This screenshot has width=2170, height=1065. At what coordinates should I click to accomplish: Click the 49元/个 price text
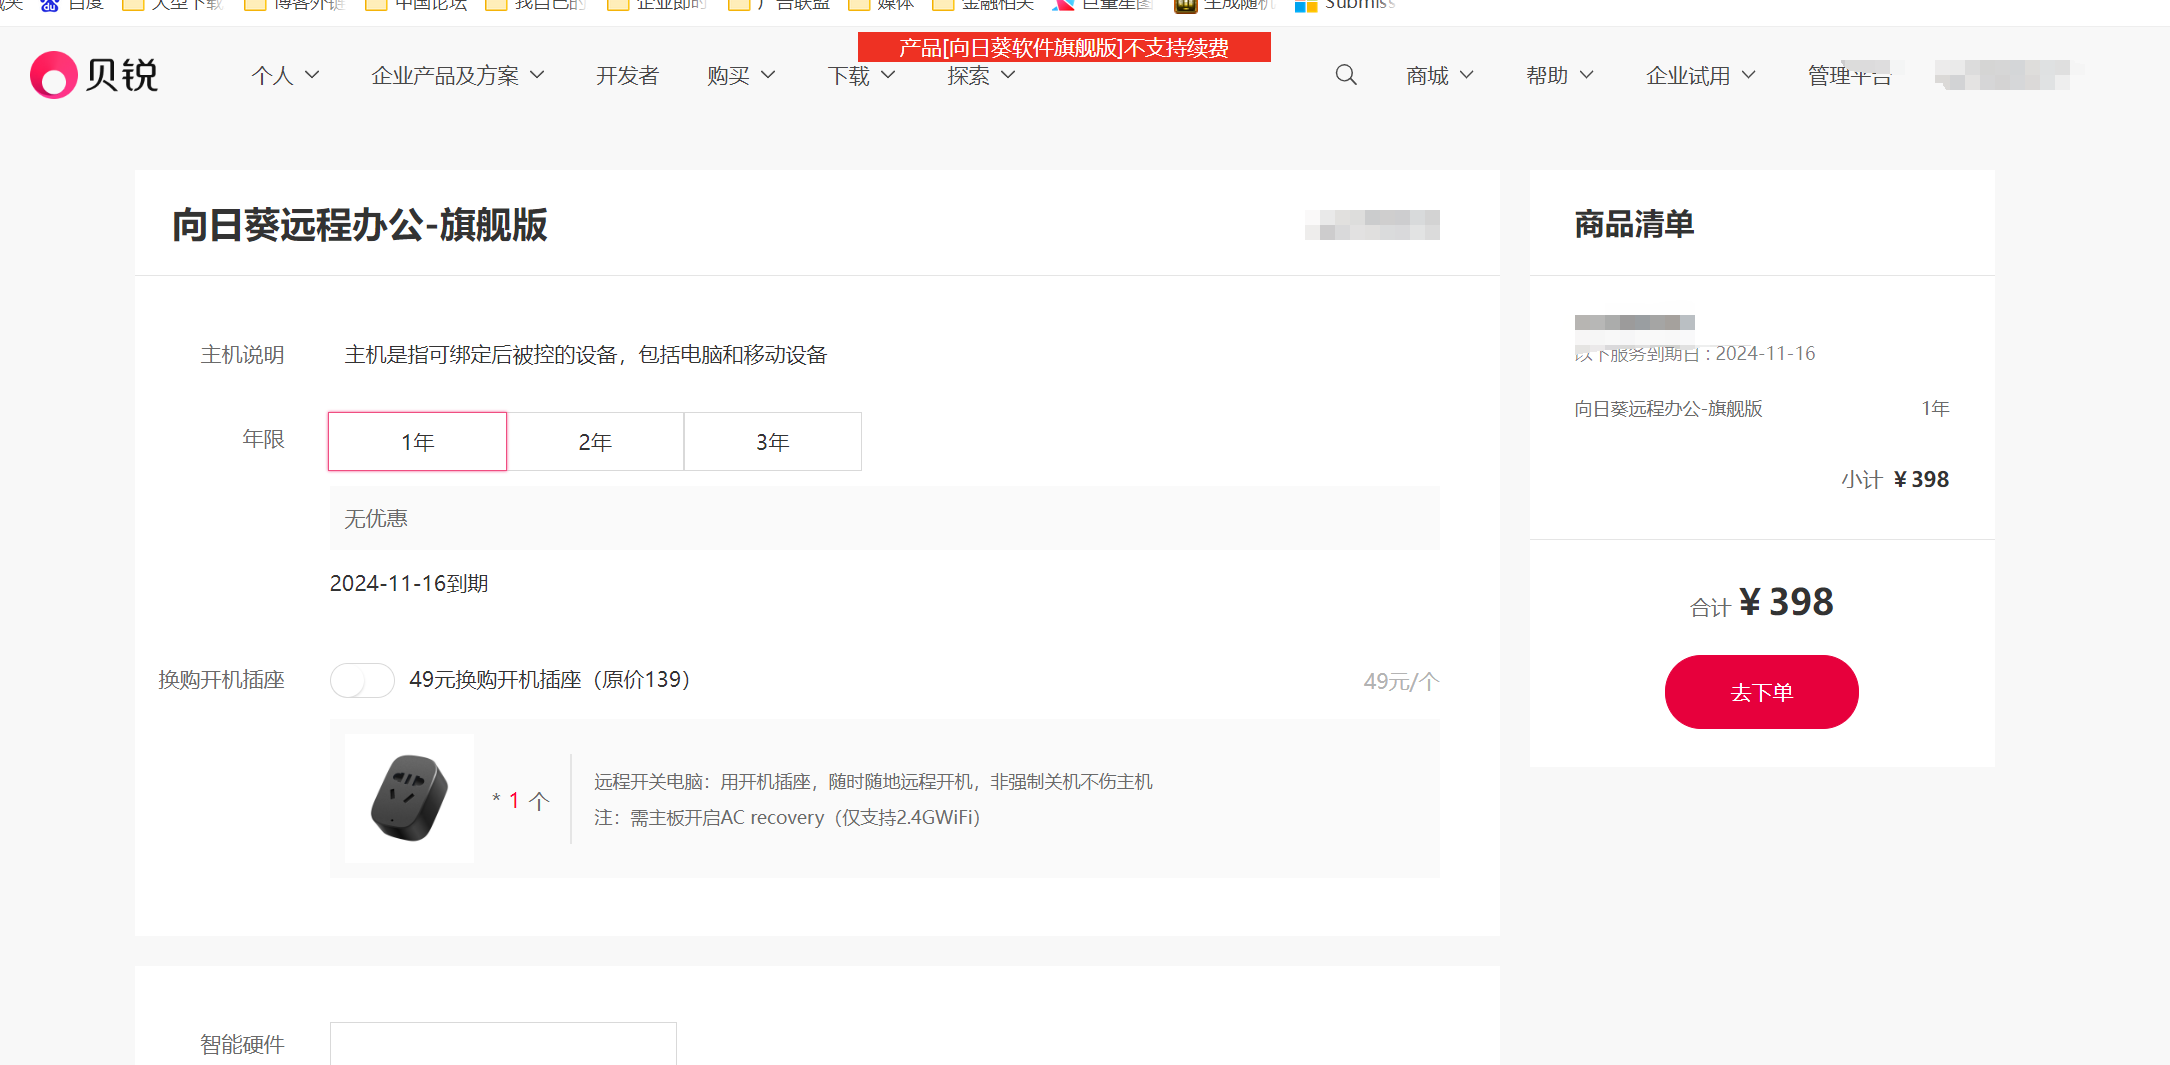point(1402,681)
